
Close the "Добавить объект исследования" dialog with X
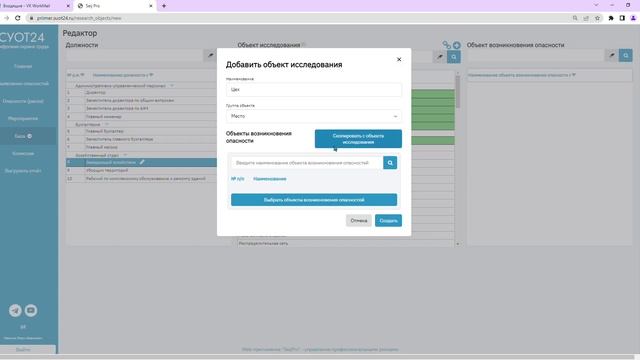[x=399, y=60]
